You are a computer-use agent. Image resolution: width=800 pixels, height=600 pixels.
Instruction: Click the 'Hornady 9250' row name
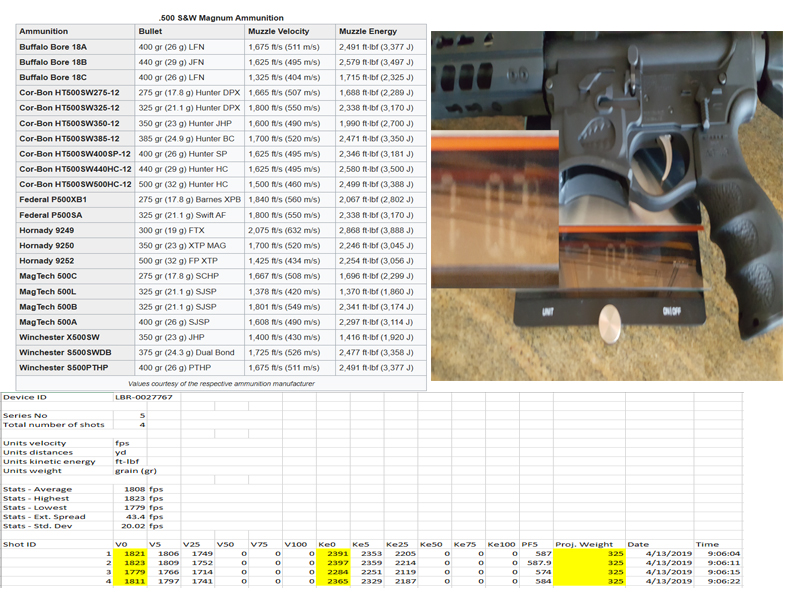pos(75,245)
